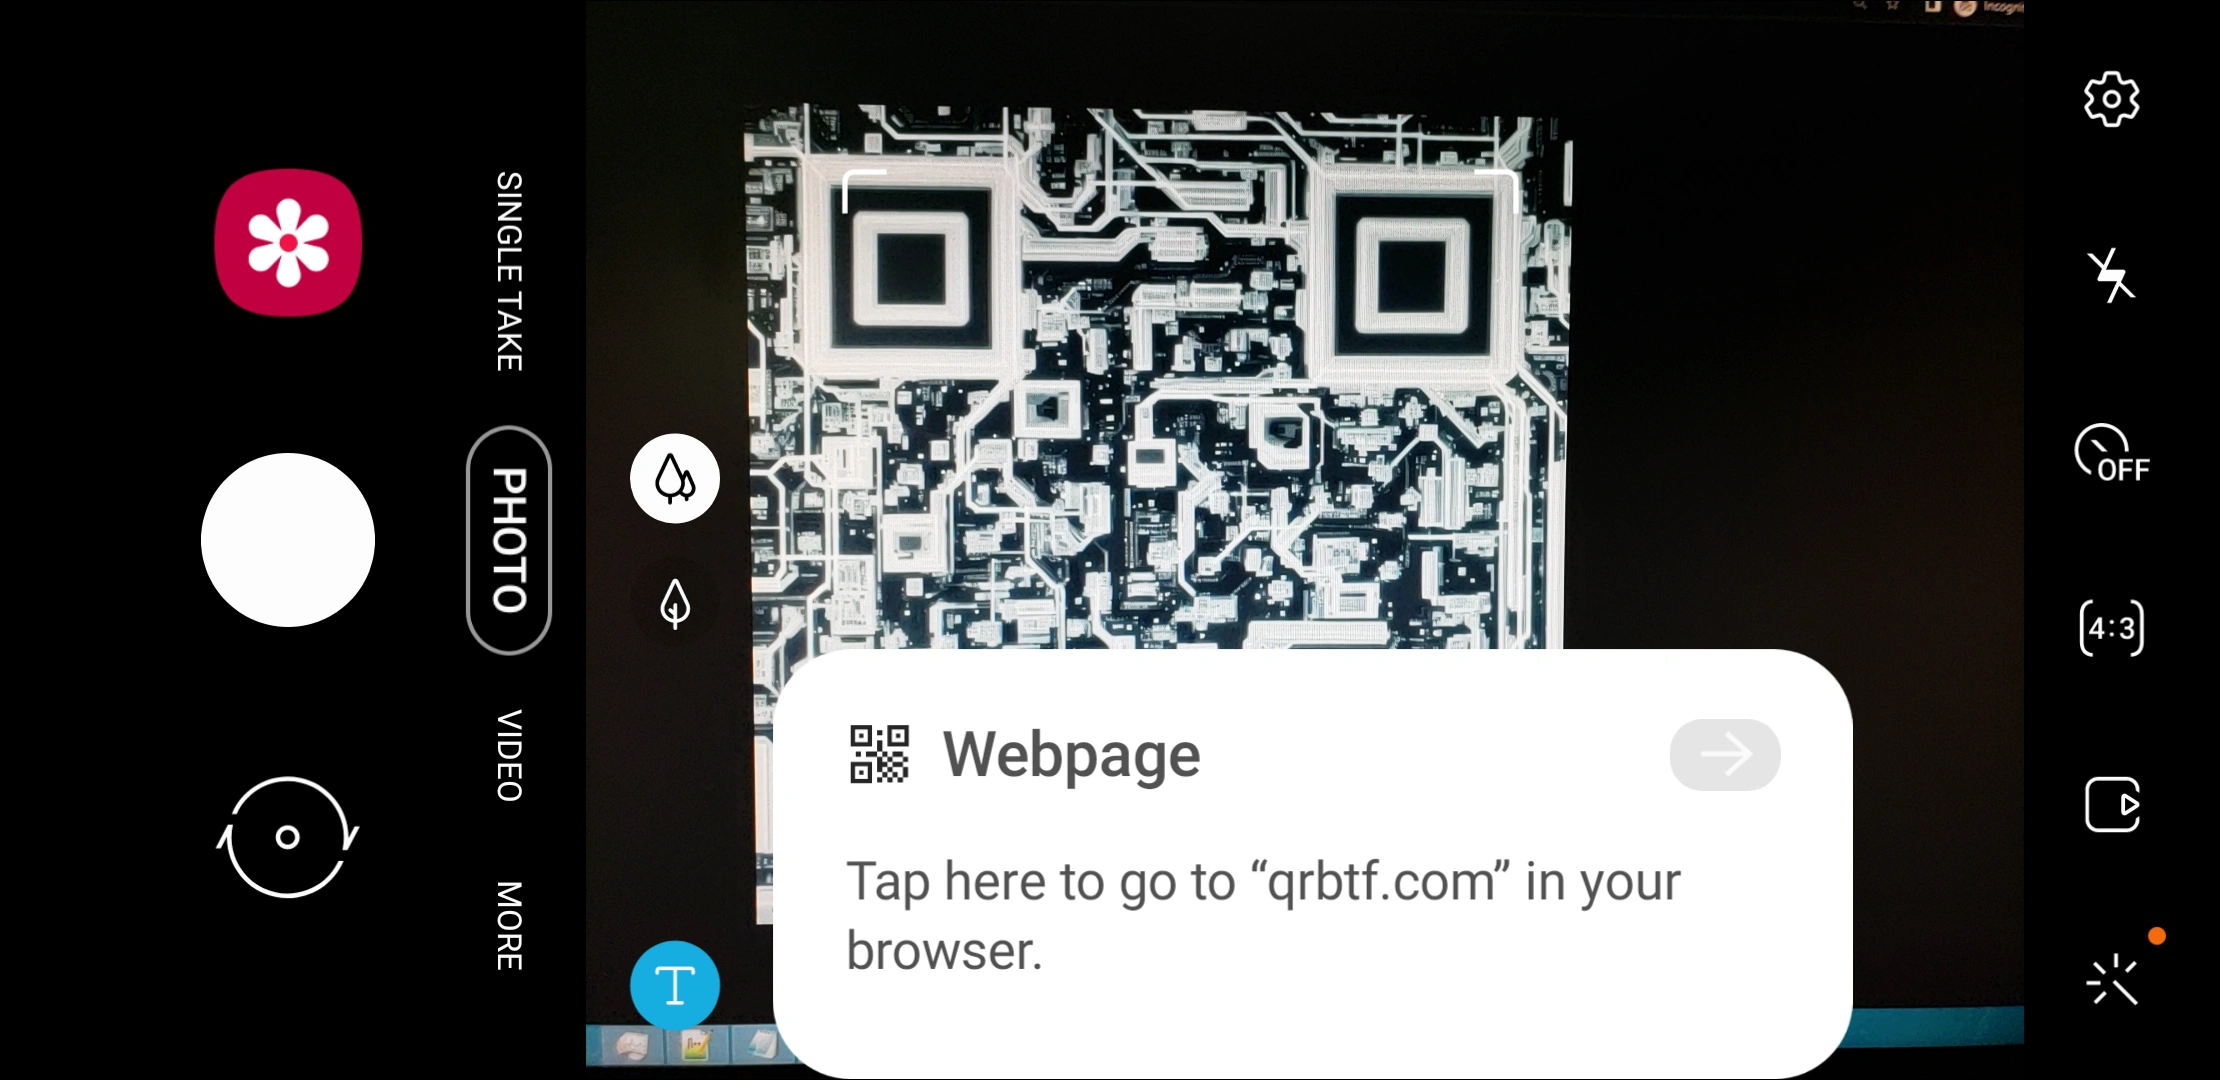Viewport: 2220px width, 1080px height.
Task: Open settings gear menu
Action: click(x=2111, y=98)
